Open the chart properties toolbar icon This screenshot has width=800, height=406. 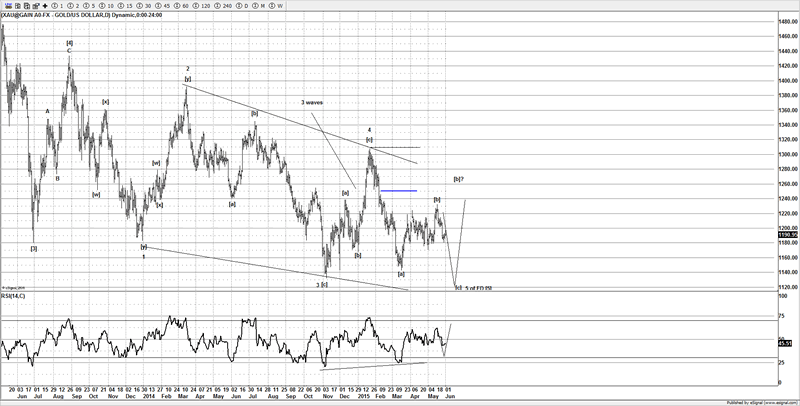pos(36,6)
